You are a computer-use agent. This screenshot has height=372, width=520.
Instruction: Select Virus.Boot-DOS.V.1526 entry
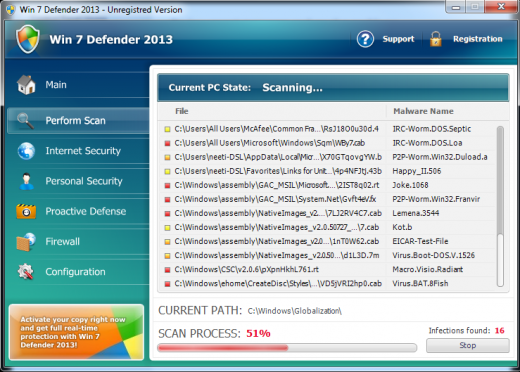point(328,255)
